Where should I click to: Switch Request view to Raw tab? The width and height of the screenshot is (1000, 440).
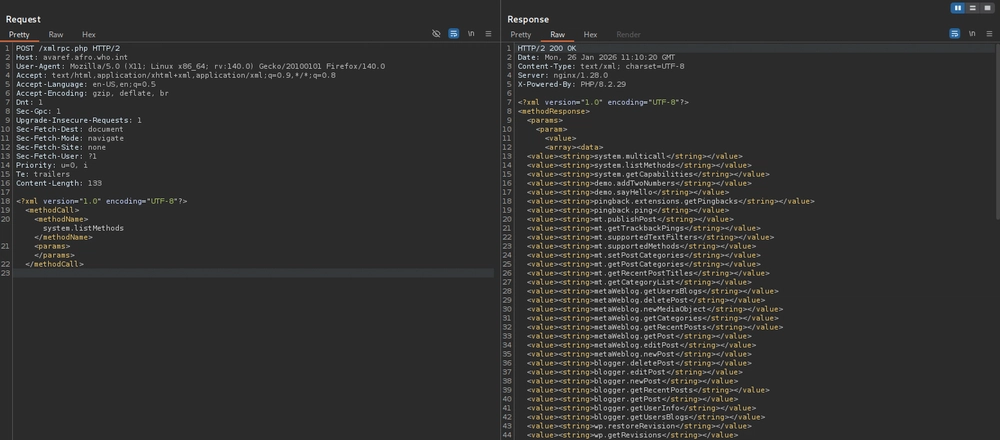click(x=56, y=34)
